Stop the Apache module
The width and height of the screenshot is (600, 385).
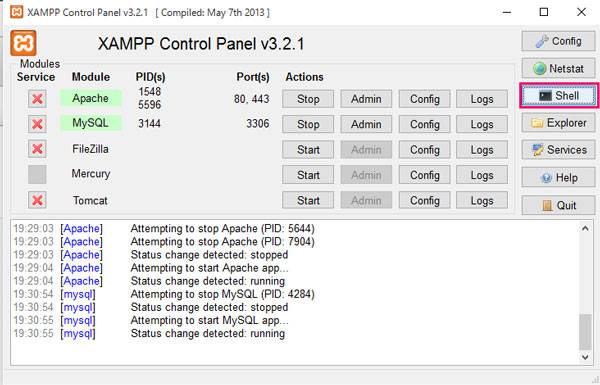coord(308,99)
